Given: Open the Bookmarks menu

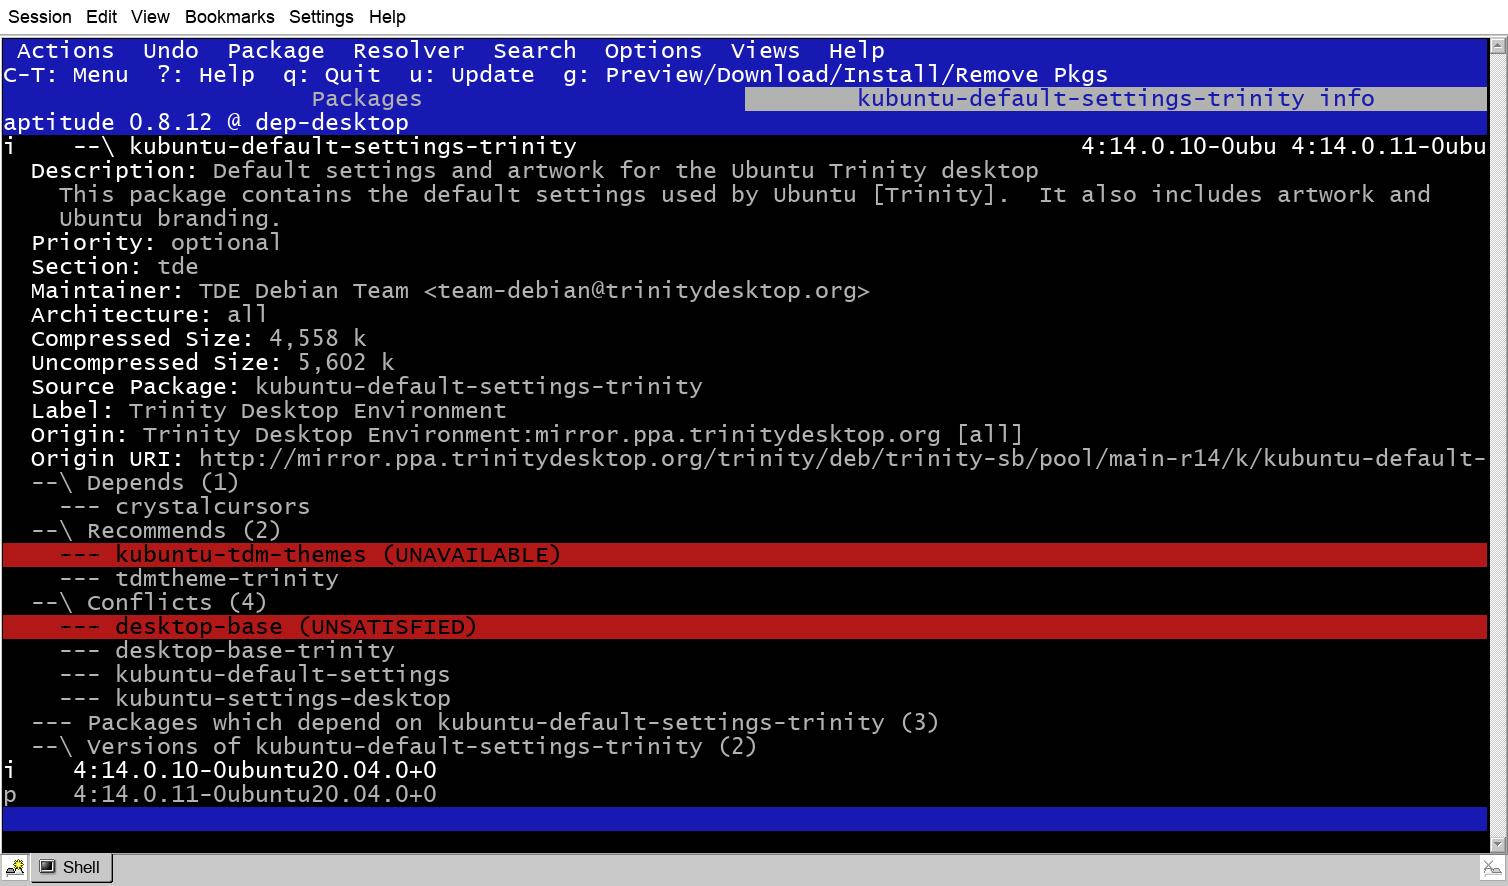Looking at the screenshot, I should (229, 17).
